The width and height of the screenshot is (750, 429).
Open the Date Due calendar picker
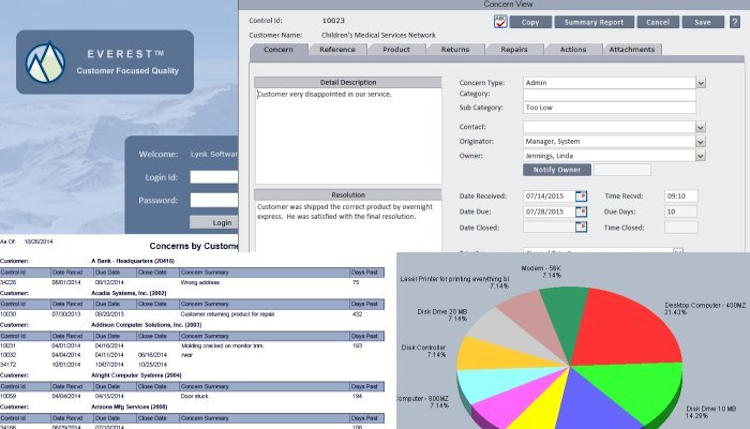tap(581, 211)
